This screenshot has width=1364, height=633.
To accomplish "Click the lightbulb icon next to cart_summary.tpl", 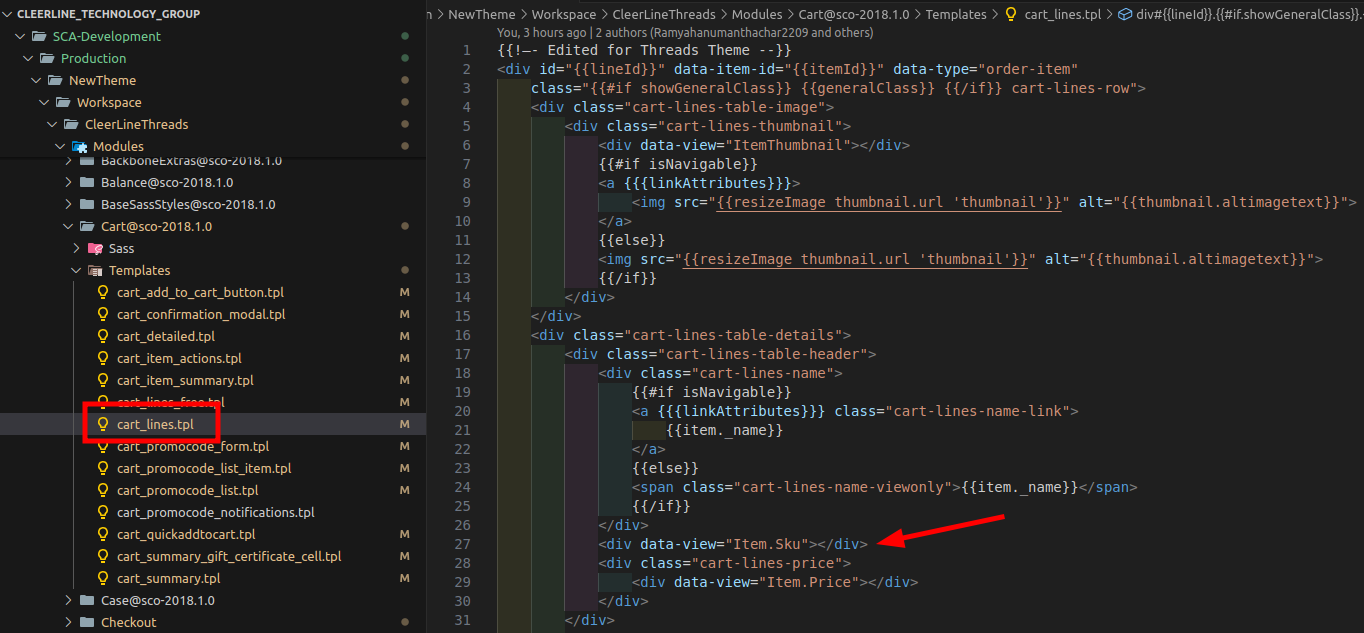I will coord(102,579).
